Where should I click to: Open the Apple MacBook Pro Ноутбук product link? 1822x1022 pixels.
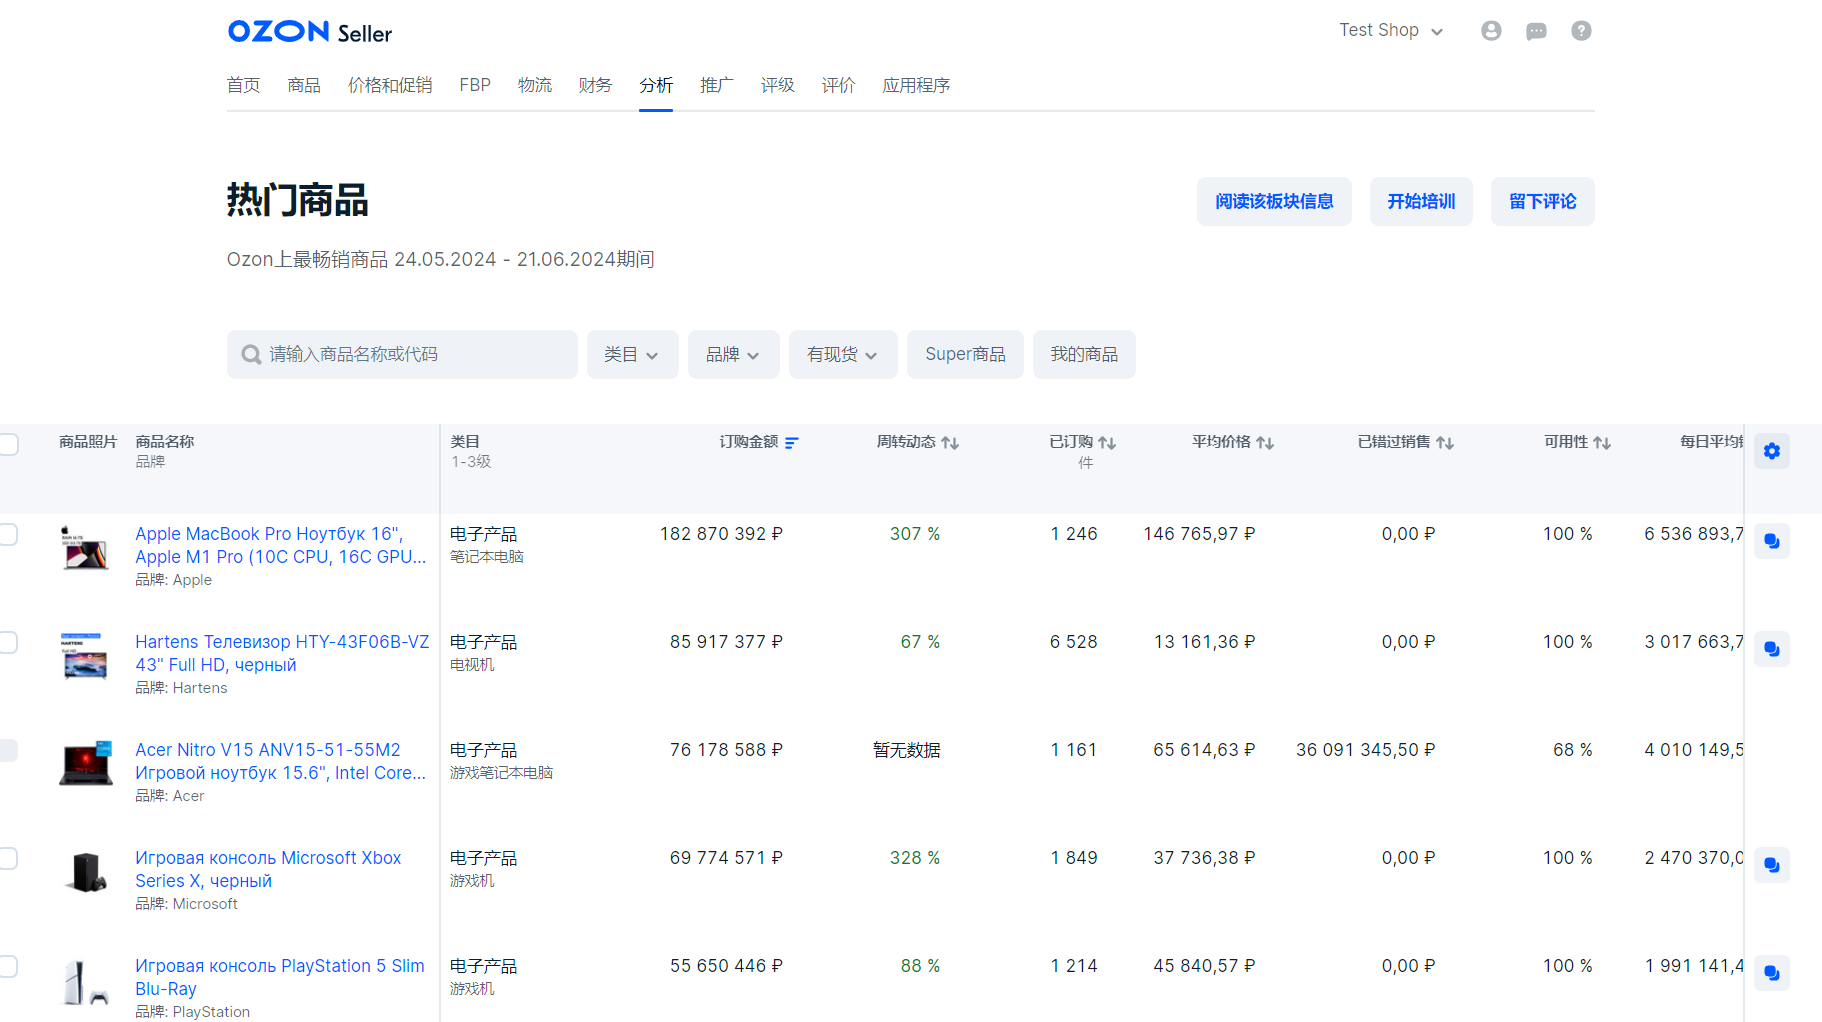point(281,546)
